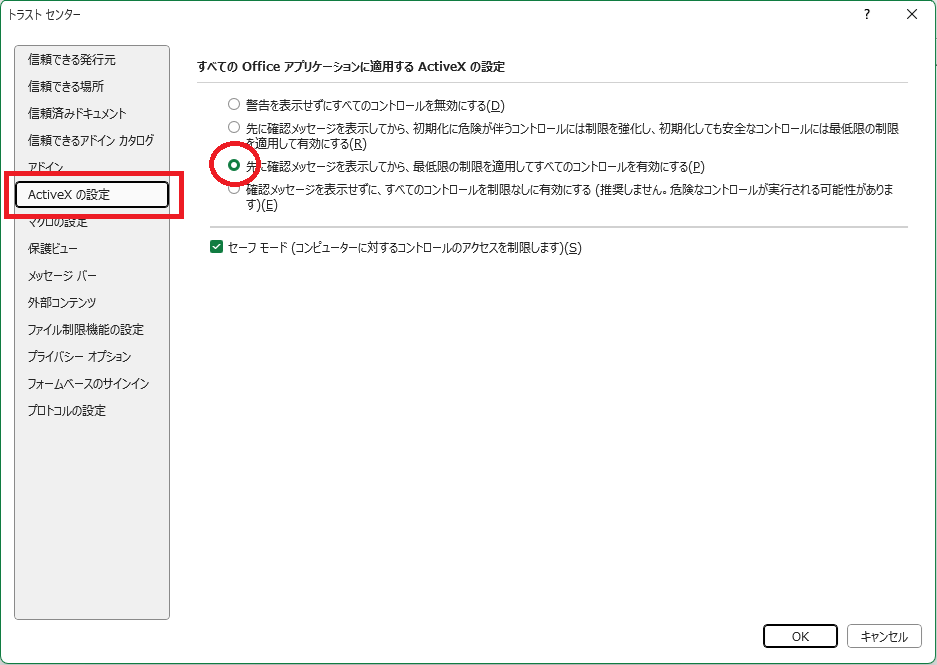The height and width of the screenshot is (665, 937).
Task: Click the help question mark icon
Action: click(867, 14)
